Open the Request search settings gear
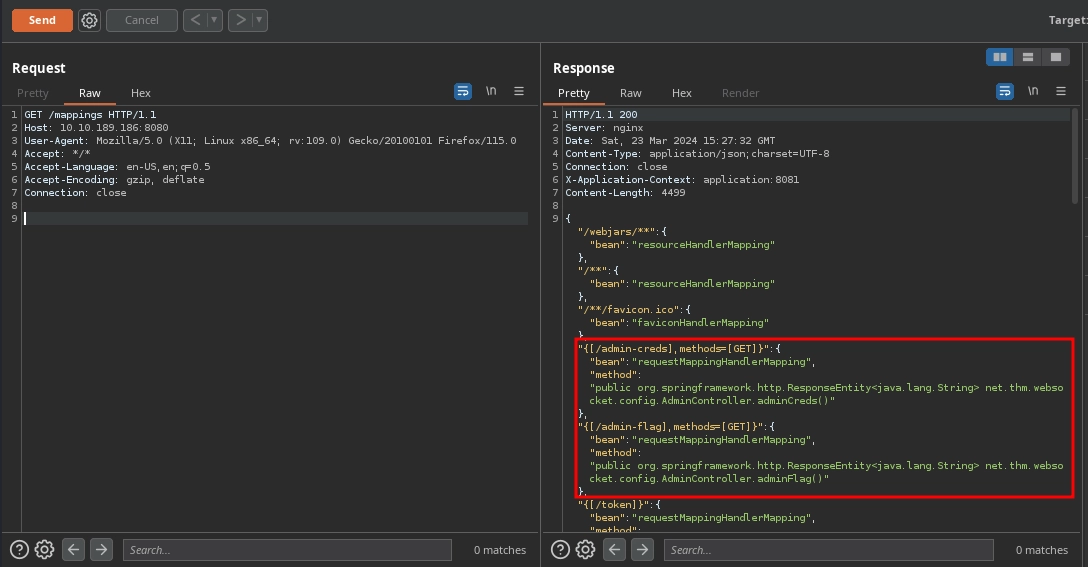The height and width of the screenshot is (567, 1088). (x=44, y=549)
